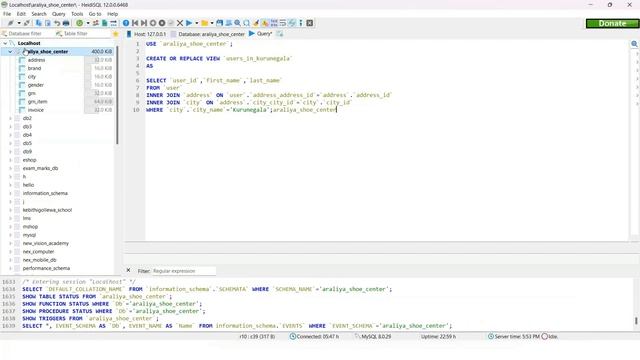Open the session manager connect icon
This screenshot has height=360, width=640.
(x=11, y=23)
